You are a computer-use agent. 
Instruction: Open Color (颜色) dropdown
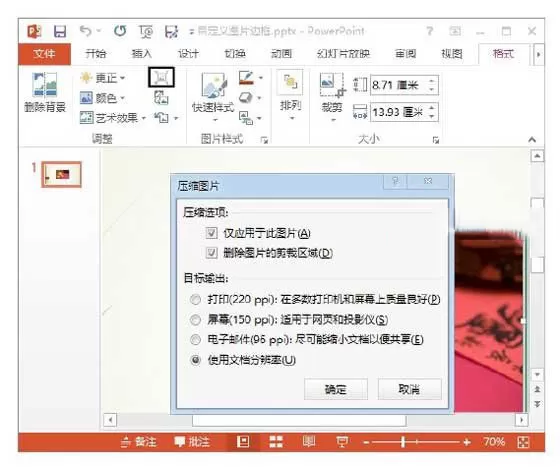(103, 97)
